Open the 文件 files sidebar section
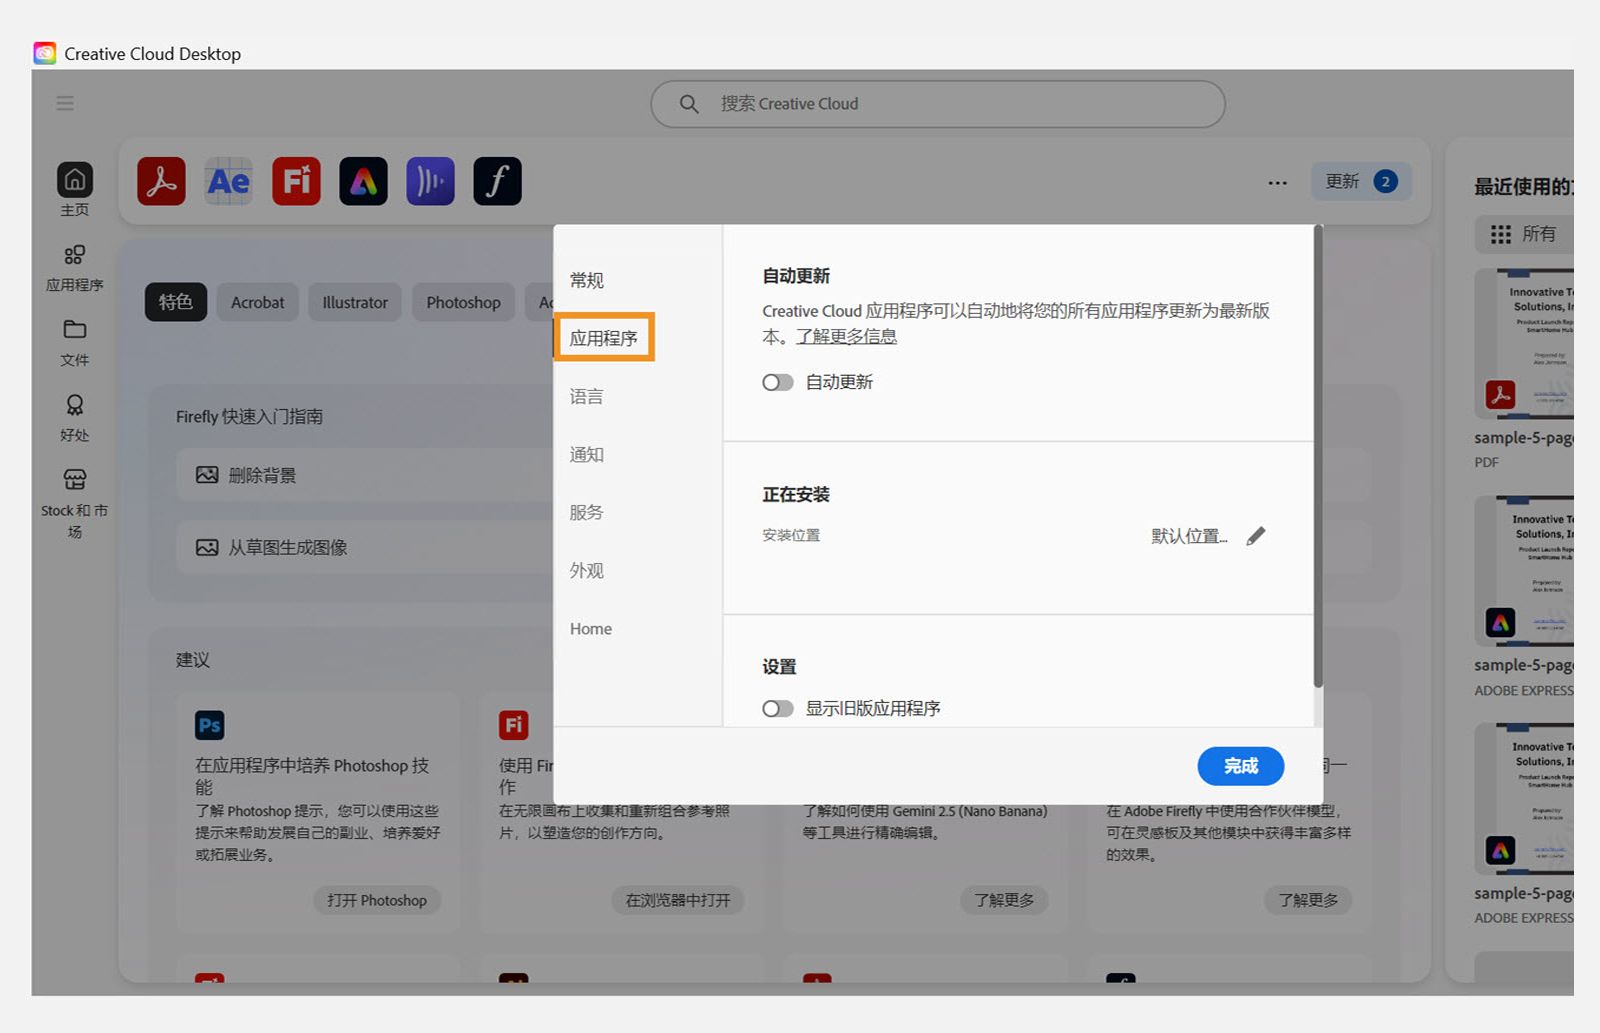 click(x=75, y=342)
